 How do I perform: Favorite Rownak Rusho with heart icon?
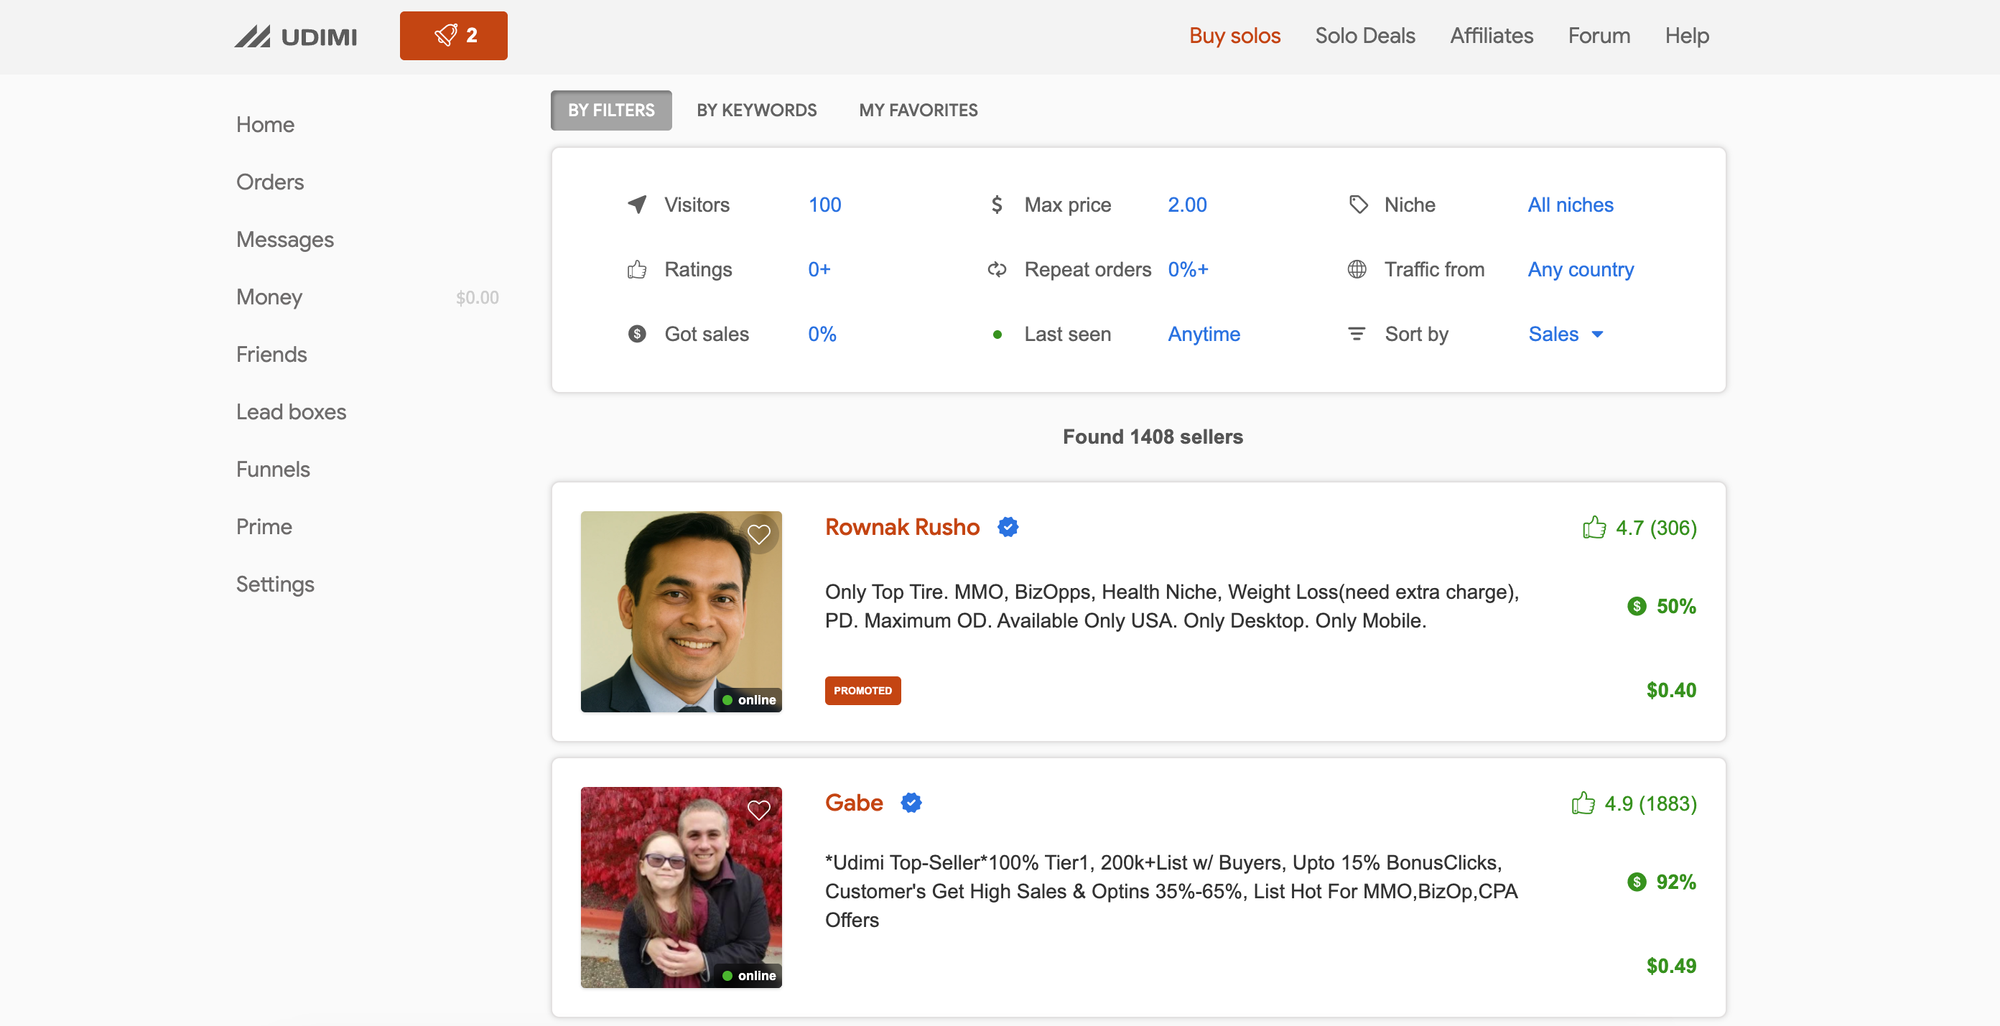[759, 535]
